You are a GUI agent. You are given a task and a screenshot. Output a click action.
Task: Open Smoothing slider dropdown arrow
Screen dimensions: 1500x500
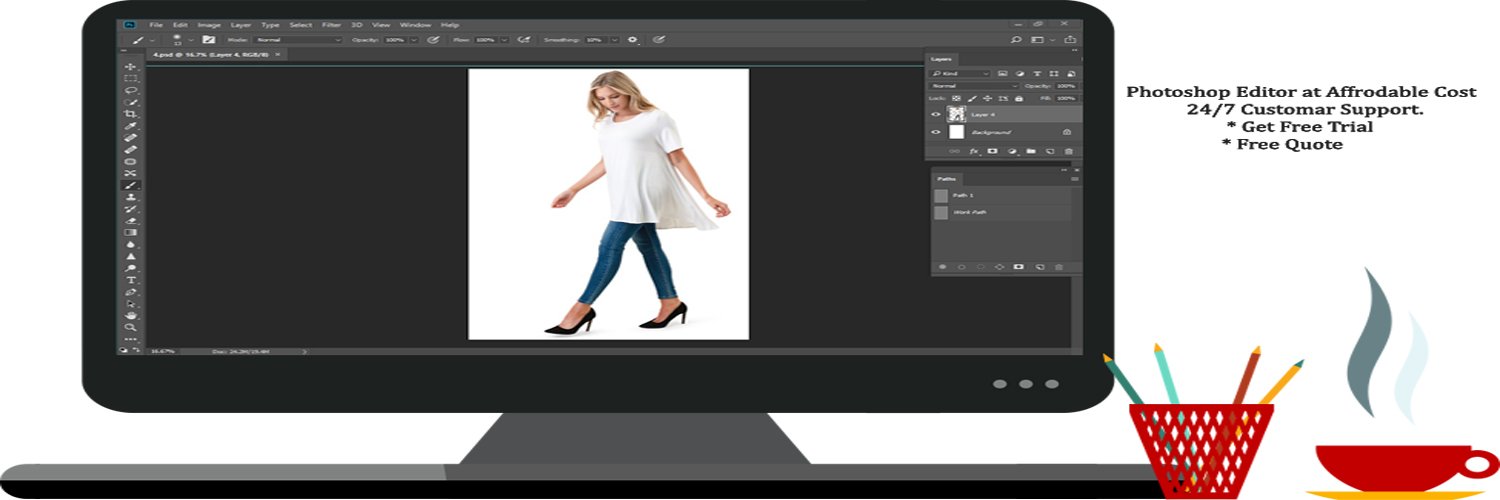coord(614,40)
